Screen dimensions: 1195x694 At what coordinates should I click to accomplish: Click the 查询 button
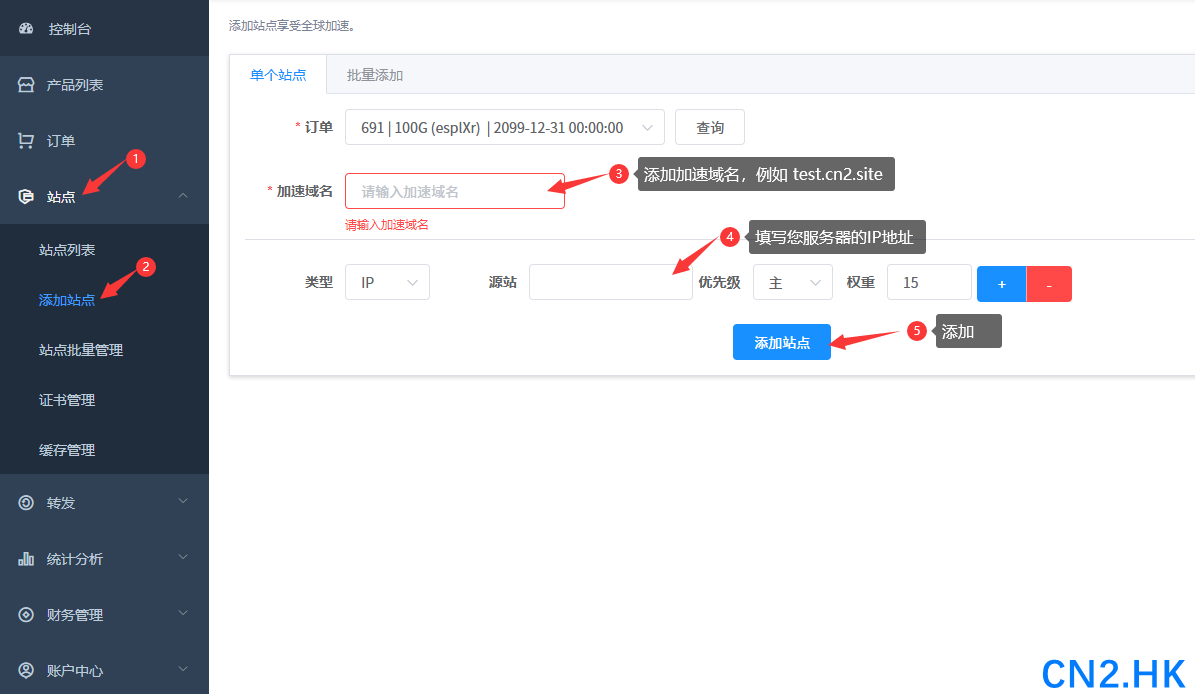coord(710,127)
